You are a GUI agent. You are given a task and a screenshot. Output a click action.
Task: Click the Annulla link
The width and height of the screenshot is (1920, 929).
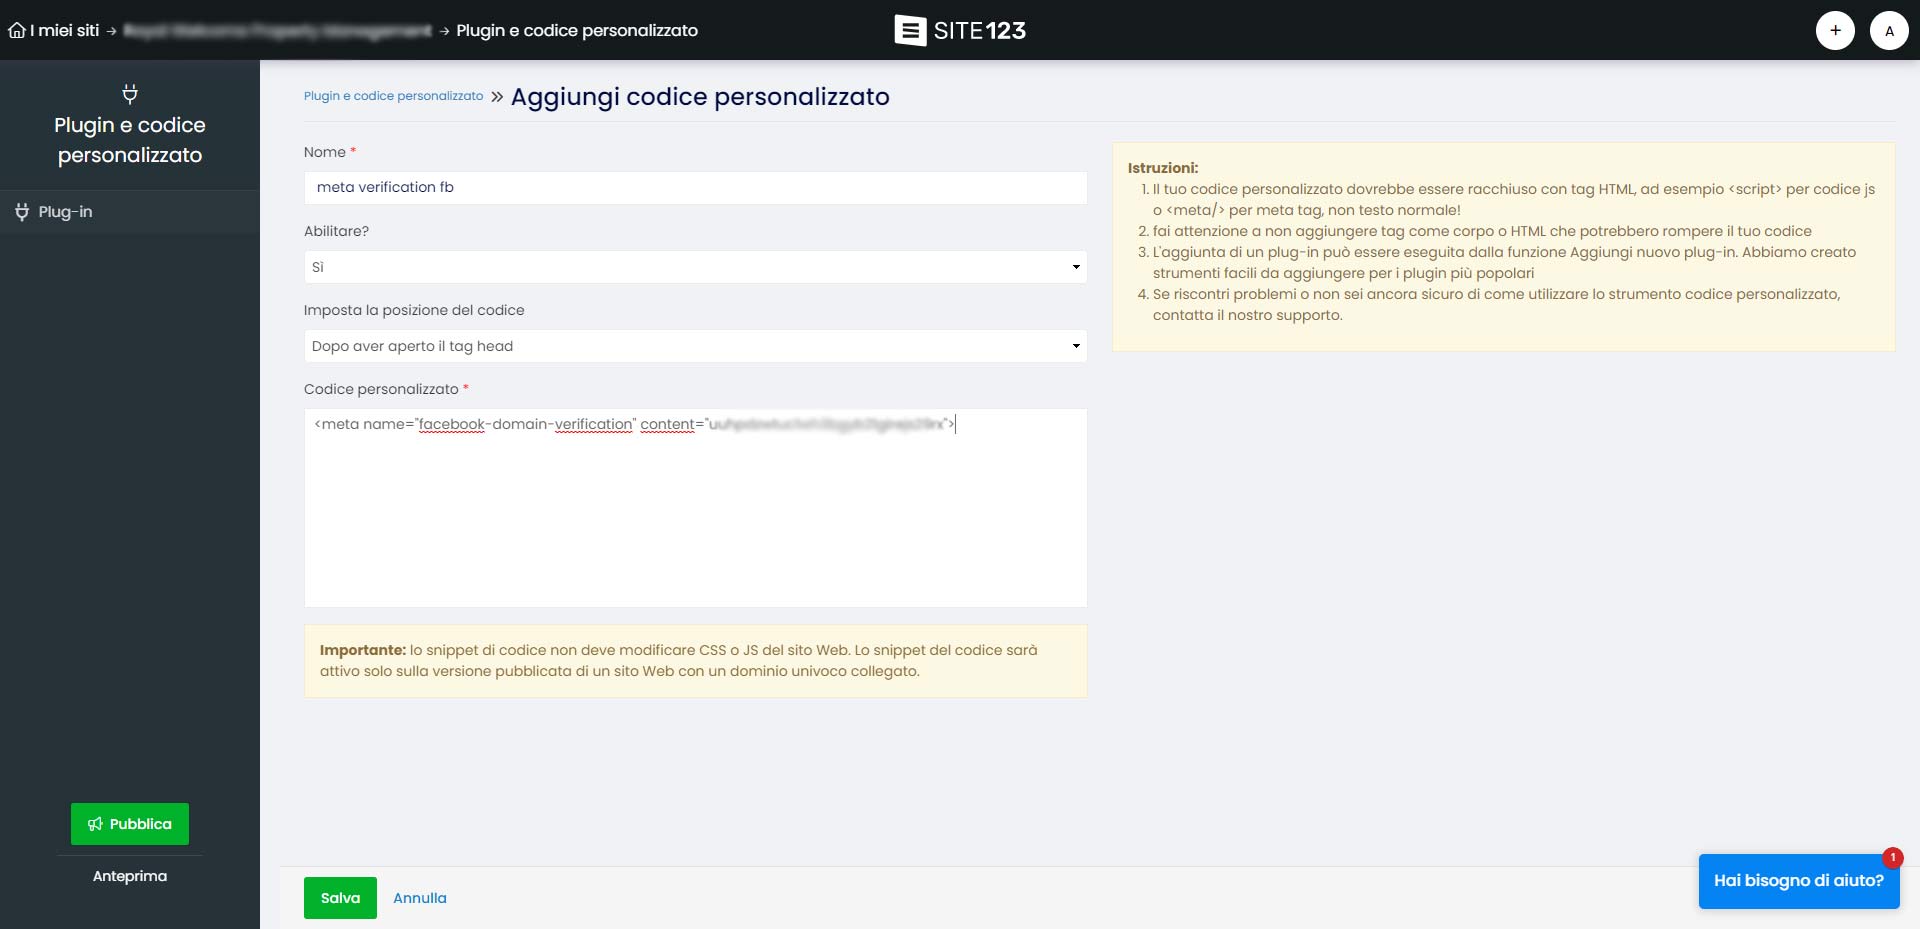click(x=420, y=897)
